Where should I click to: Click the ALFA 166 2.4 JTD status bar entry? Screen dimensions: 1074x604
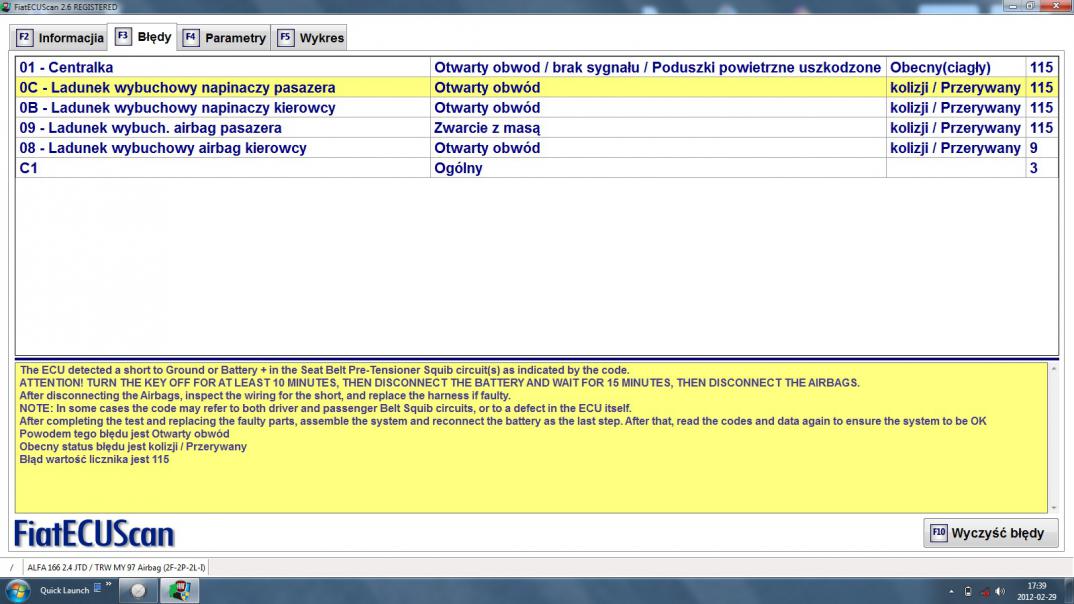coord(116,567)
